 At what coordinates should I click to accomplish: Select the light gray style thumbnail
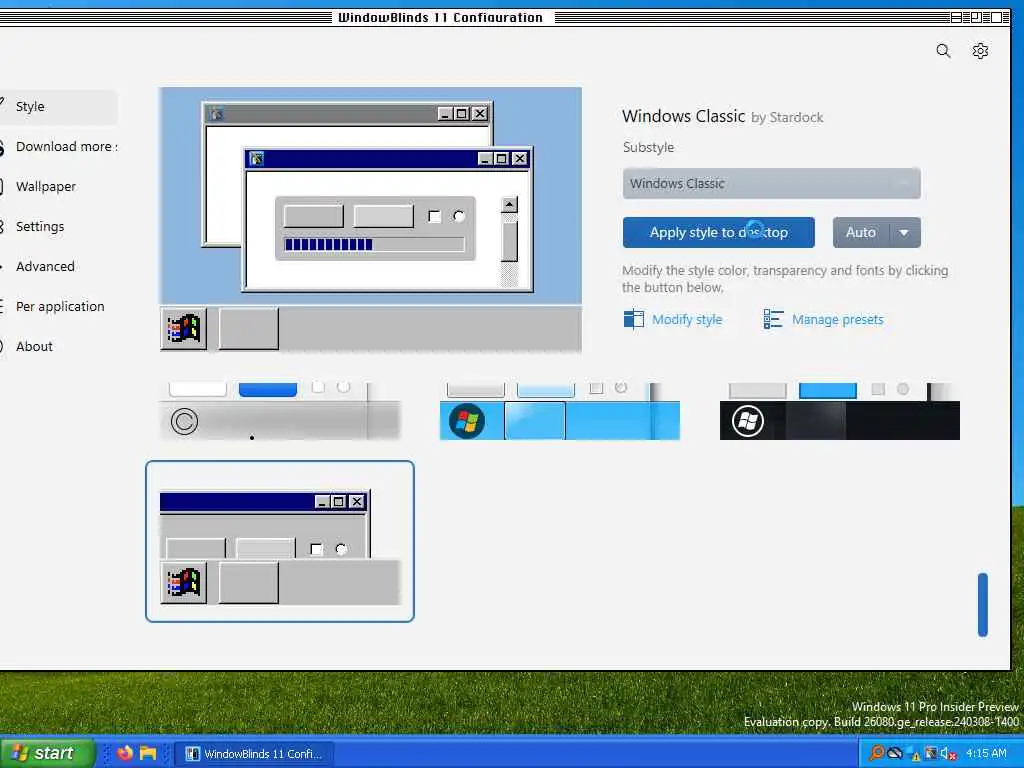point(280,411)
